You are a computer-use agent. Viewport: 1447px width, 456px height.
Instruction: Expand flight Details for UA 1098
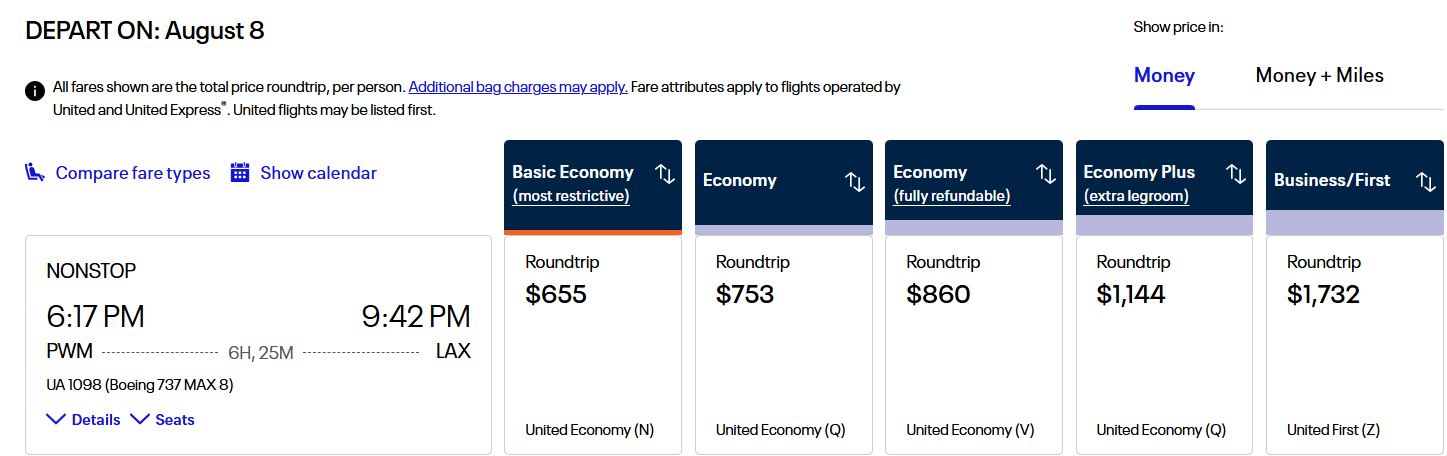click(x=84, y=420)
